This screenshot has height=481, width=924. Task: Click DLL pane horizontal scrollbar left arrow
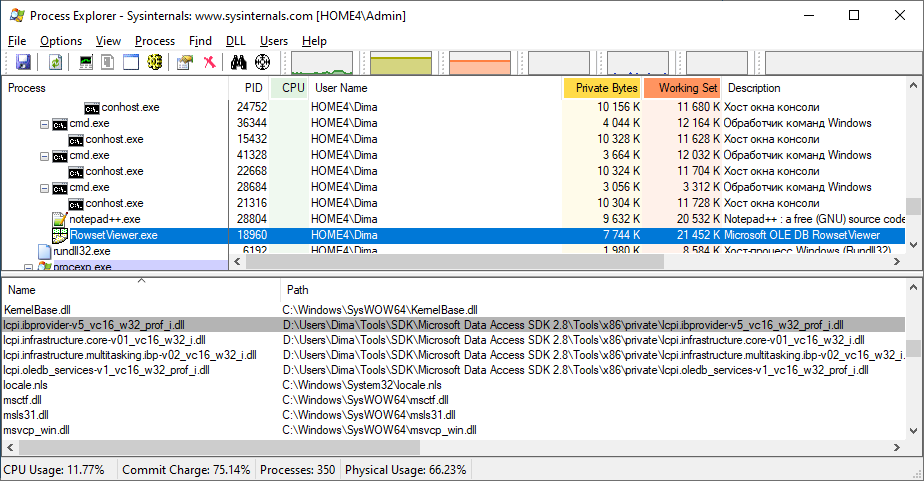[x=10, y=447]
